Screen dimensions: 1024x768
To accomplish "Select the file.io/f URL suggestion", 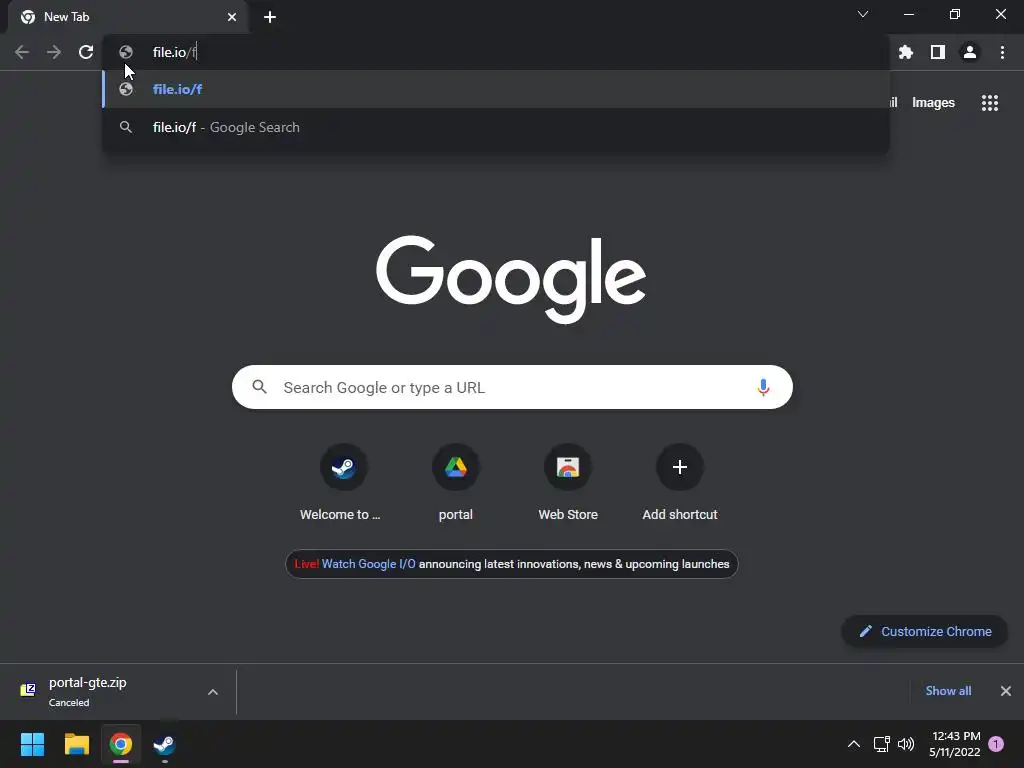I will (496, 89).
